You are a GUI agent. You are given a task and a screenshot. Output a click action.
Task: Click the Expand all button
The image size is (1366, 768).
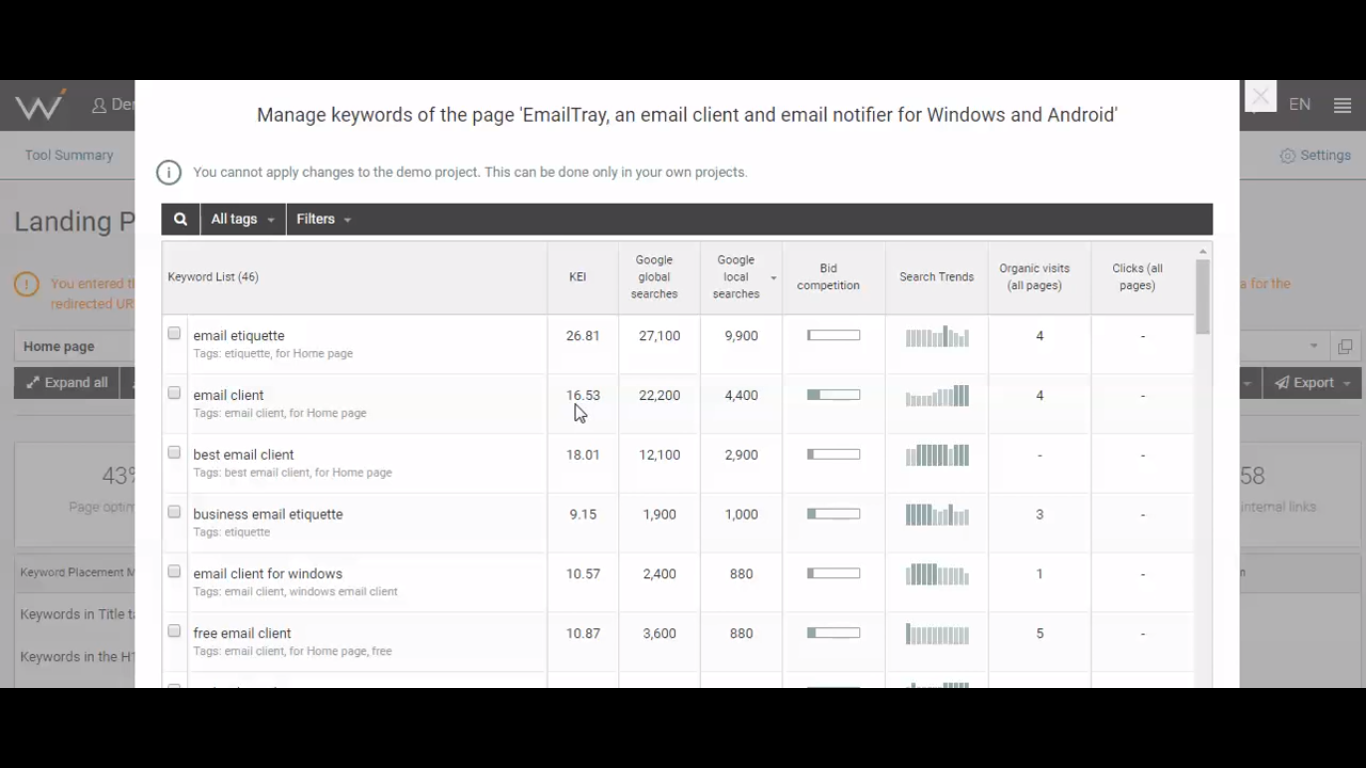pos(67,383)
